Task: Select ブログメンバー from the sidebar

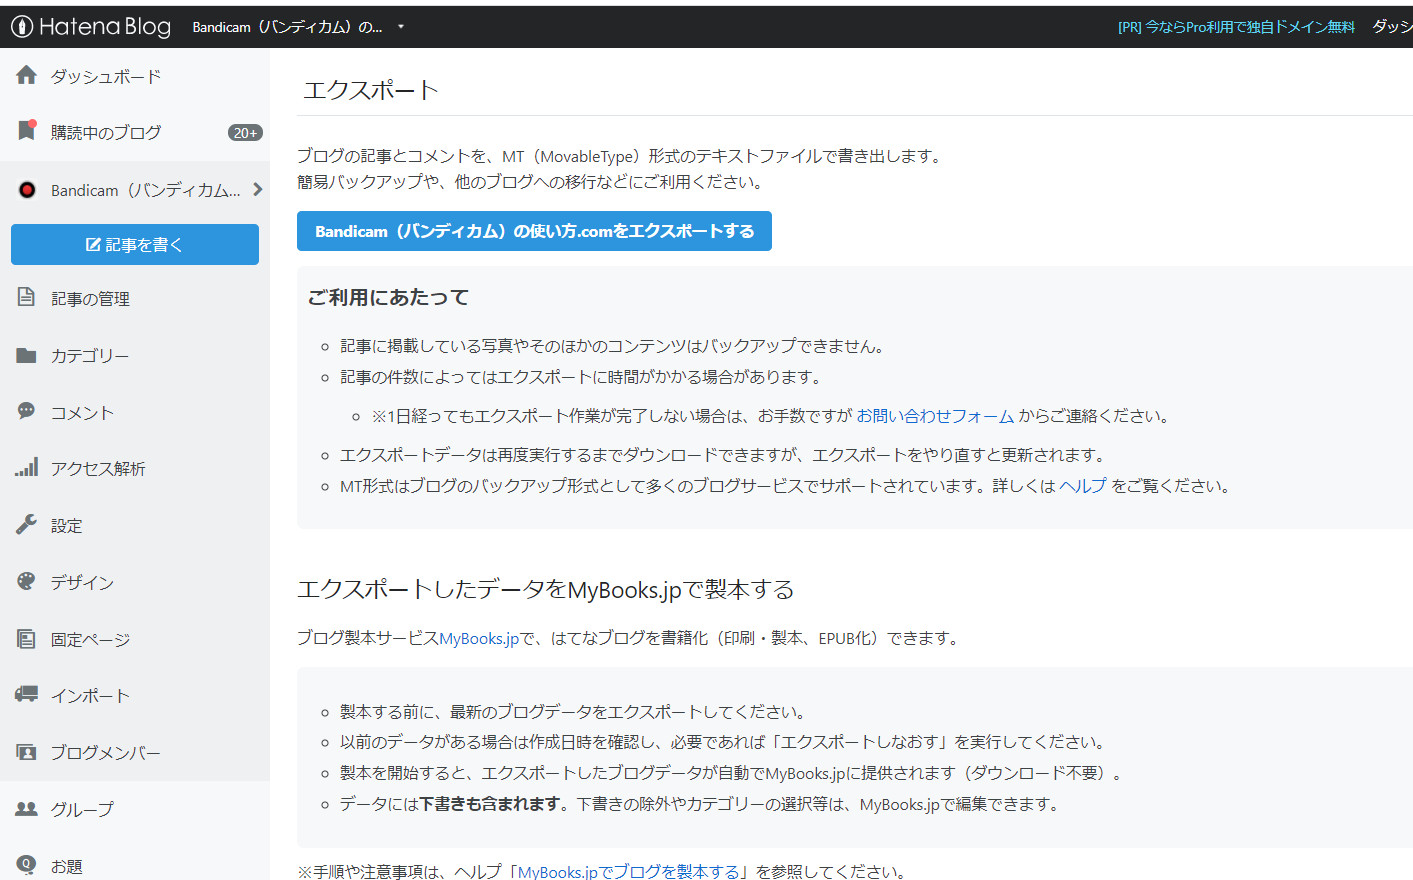Action: (x=105, y=752)
